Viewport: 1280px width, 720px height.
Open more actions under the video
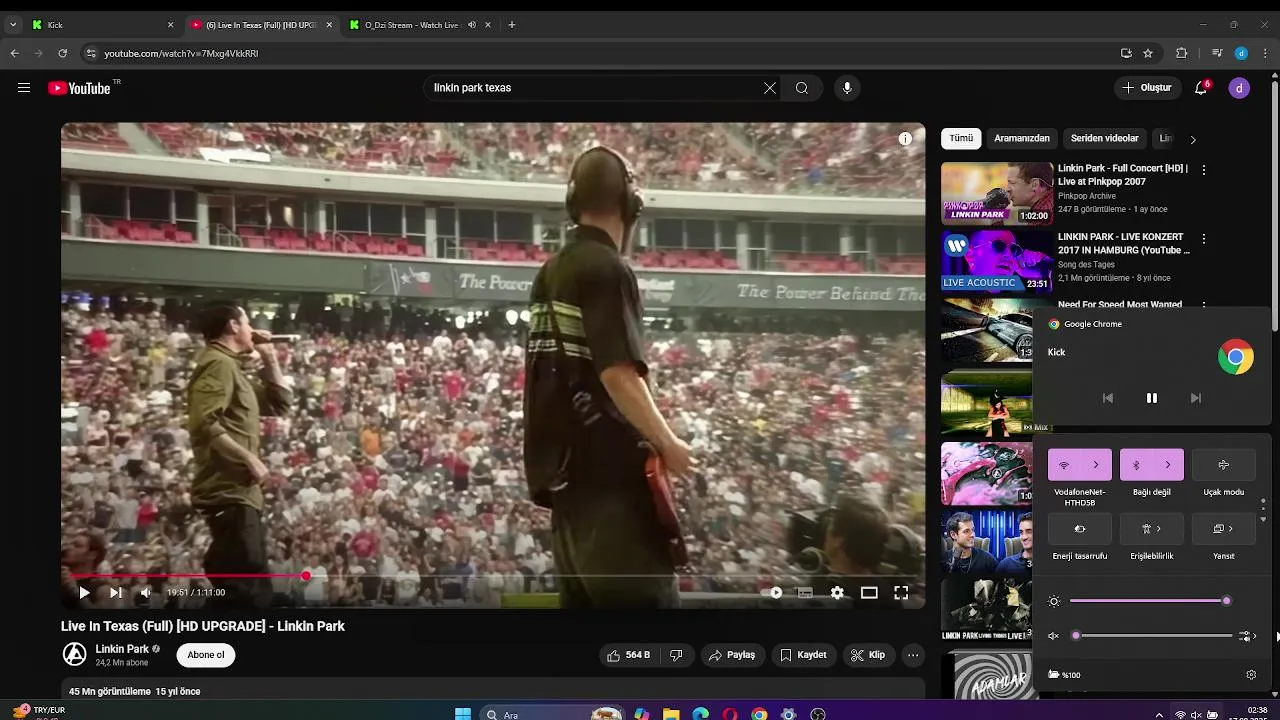coord(913,655)
